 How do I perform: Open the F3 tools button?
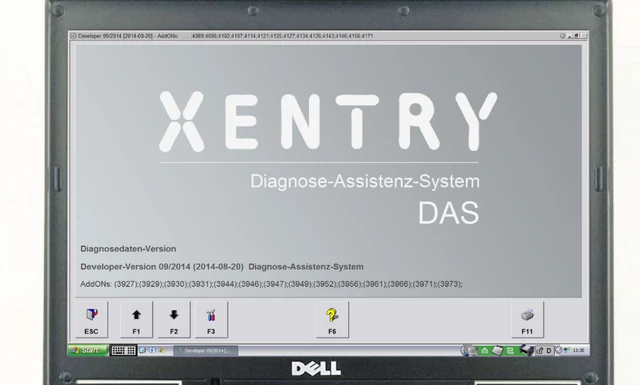pyautogui.click(x=211, y=319)
